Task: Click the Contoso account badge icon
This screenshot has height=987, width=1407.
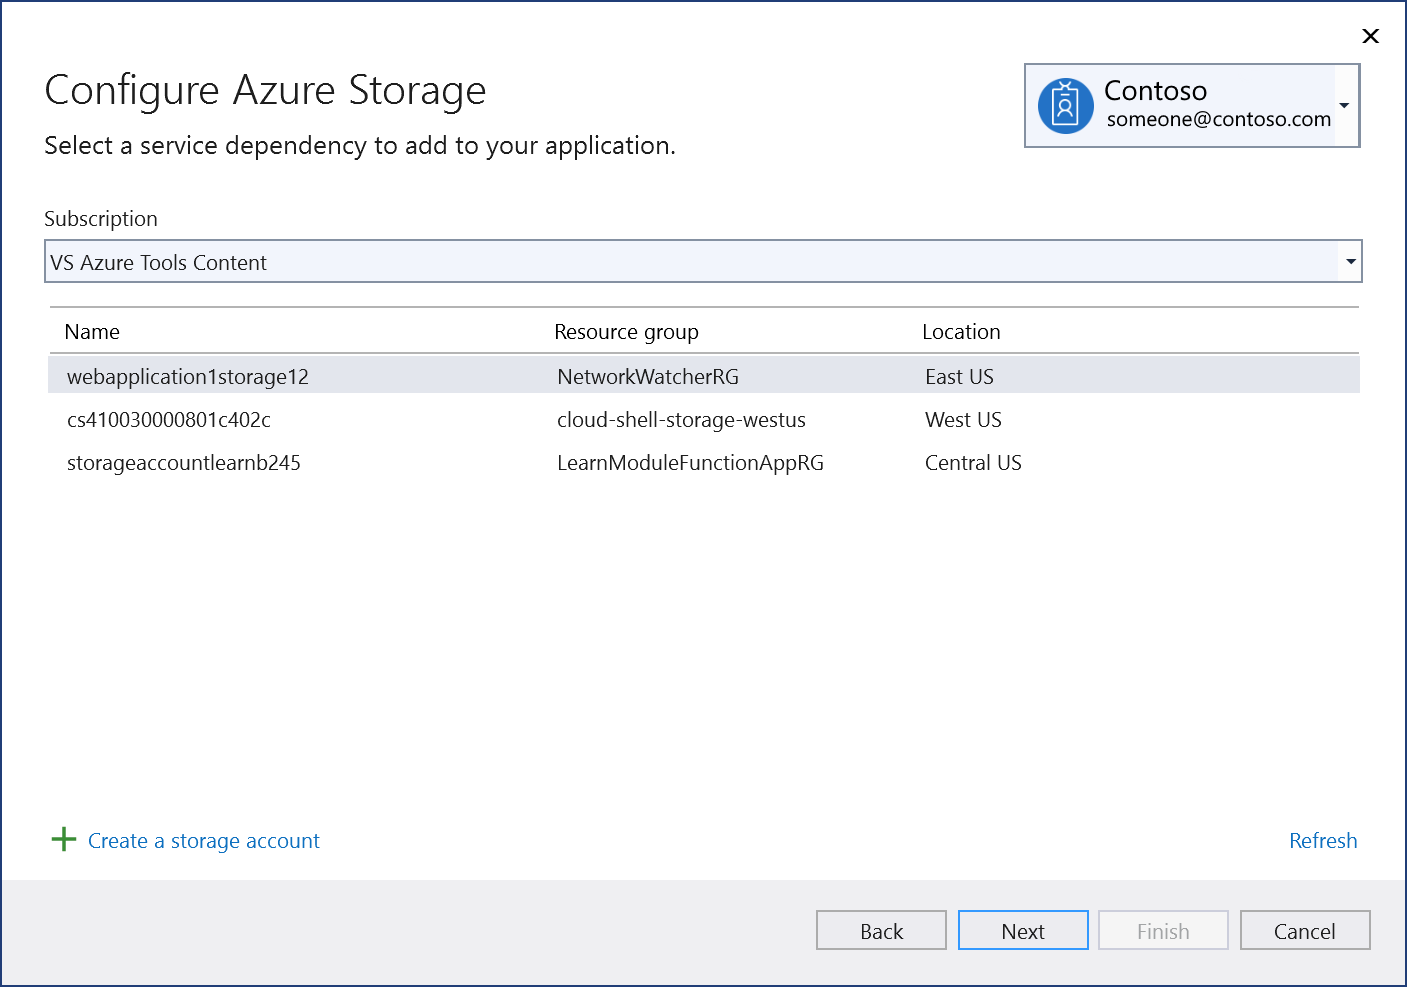Action: tap(1065, 106)
